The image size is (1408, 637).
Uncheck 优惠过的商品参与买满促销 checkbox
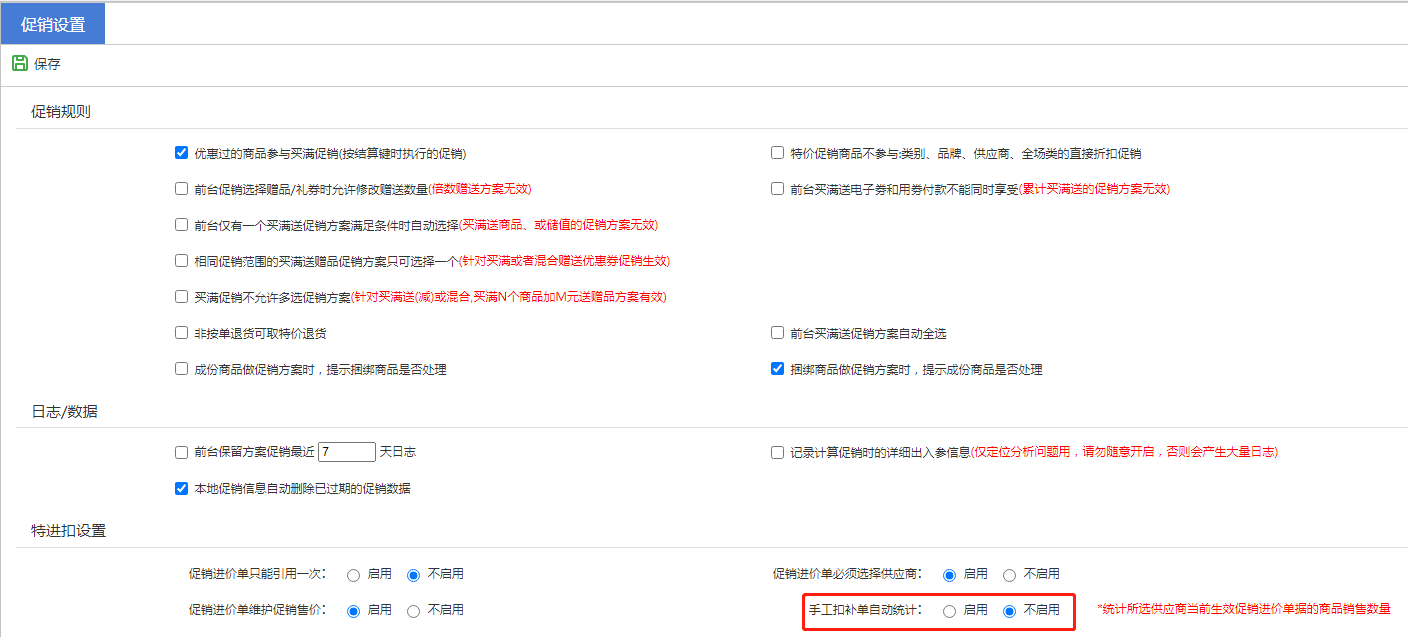181,153
